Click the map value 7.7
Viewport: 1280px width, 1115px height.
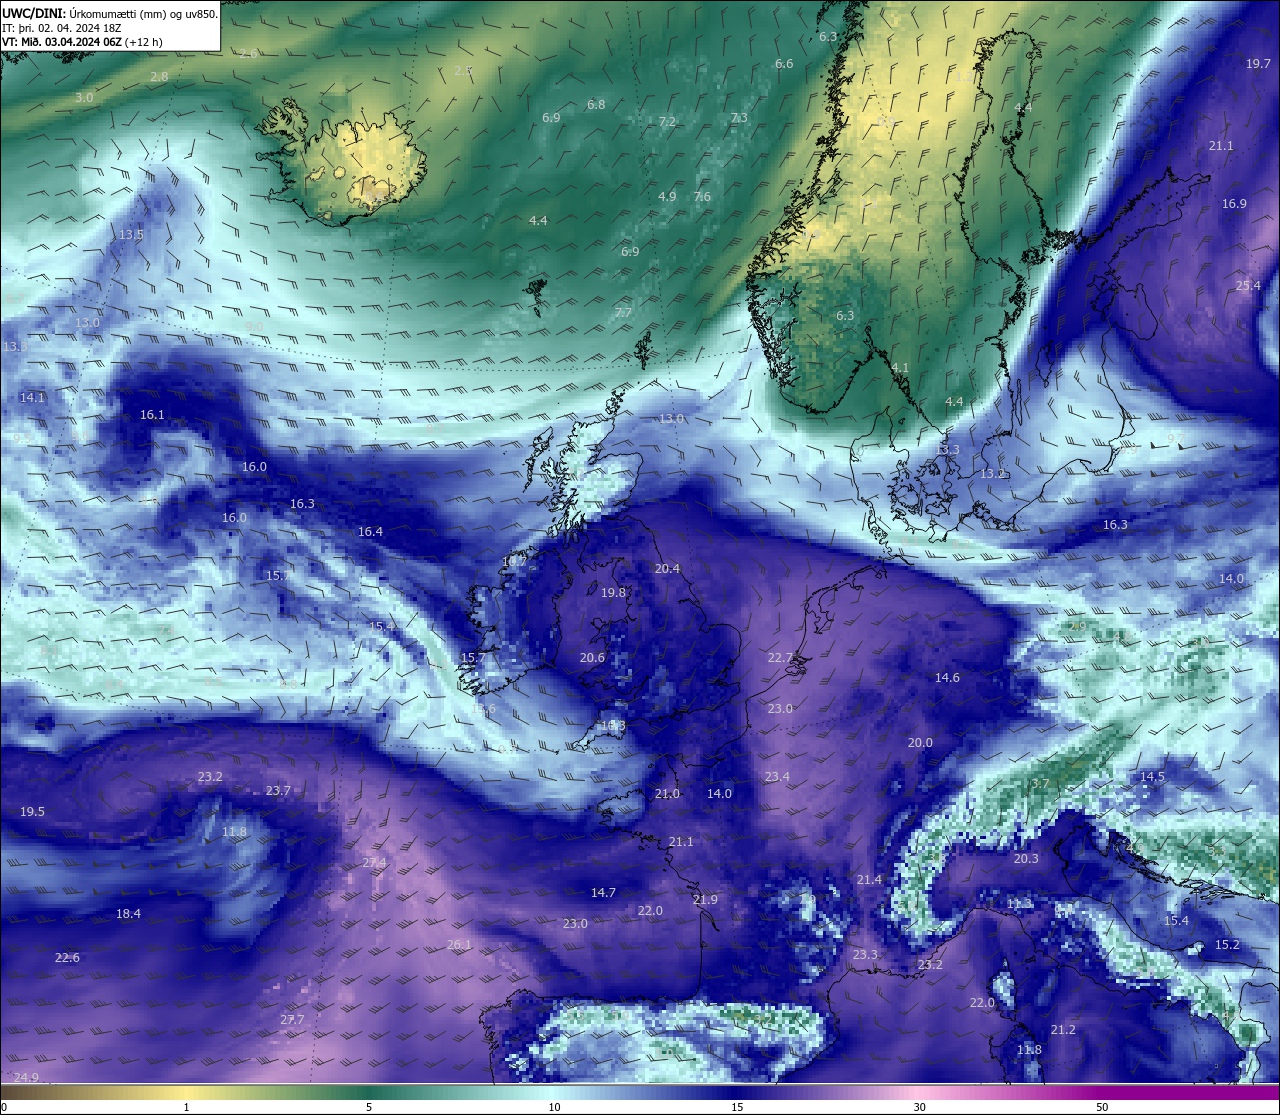click(623, 313)
